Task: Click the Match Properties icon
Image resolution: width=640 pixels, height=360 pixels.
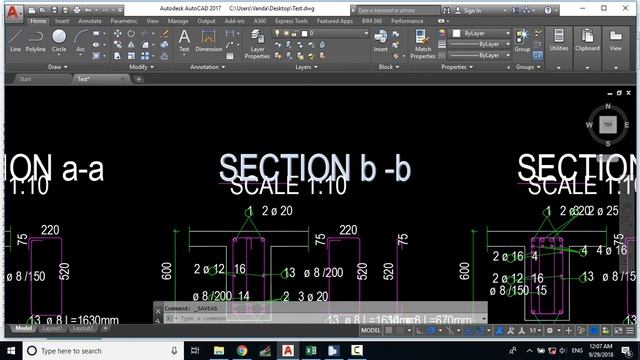Action: coord(423,44)
